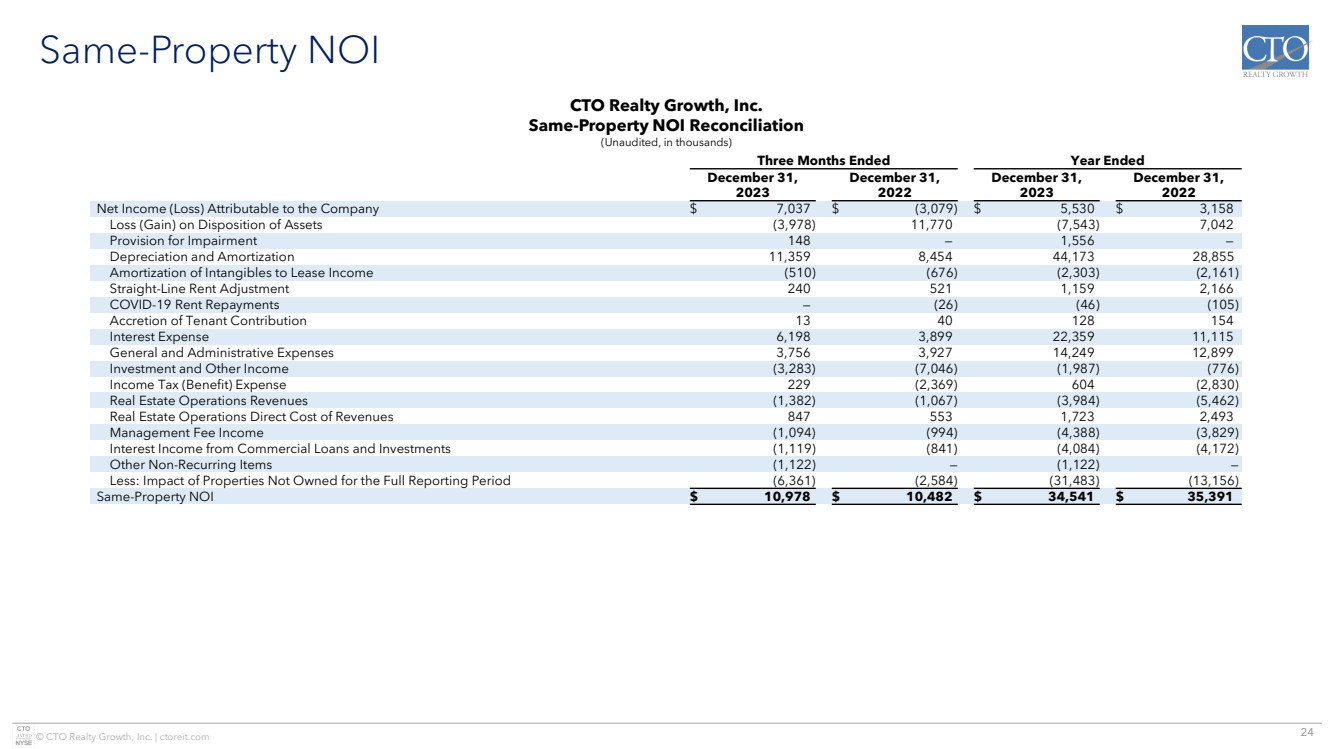Image resolution: width=1333 pixels, height=749 pixels.
Task: Click the Straight-Line Rent Adjustment label
Action: tap(199, 289)
